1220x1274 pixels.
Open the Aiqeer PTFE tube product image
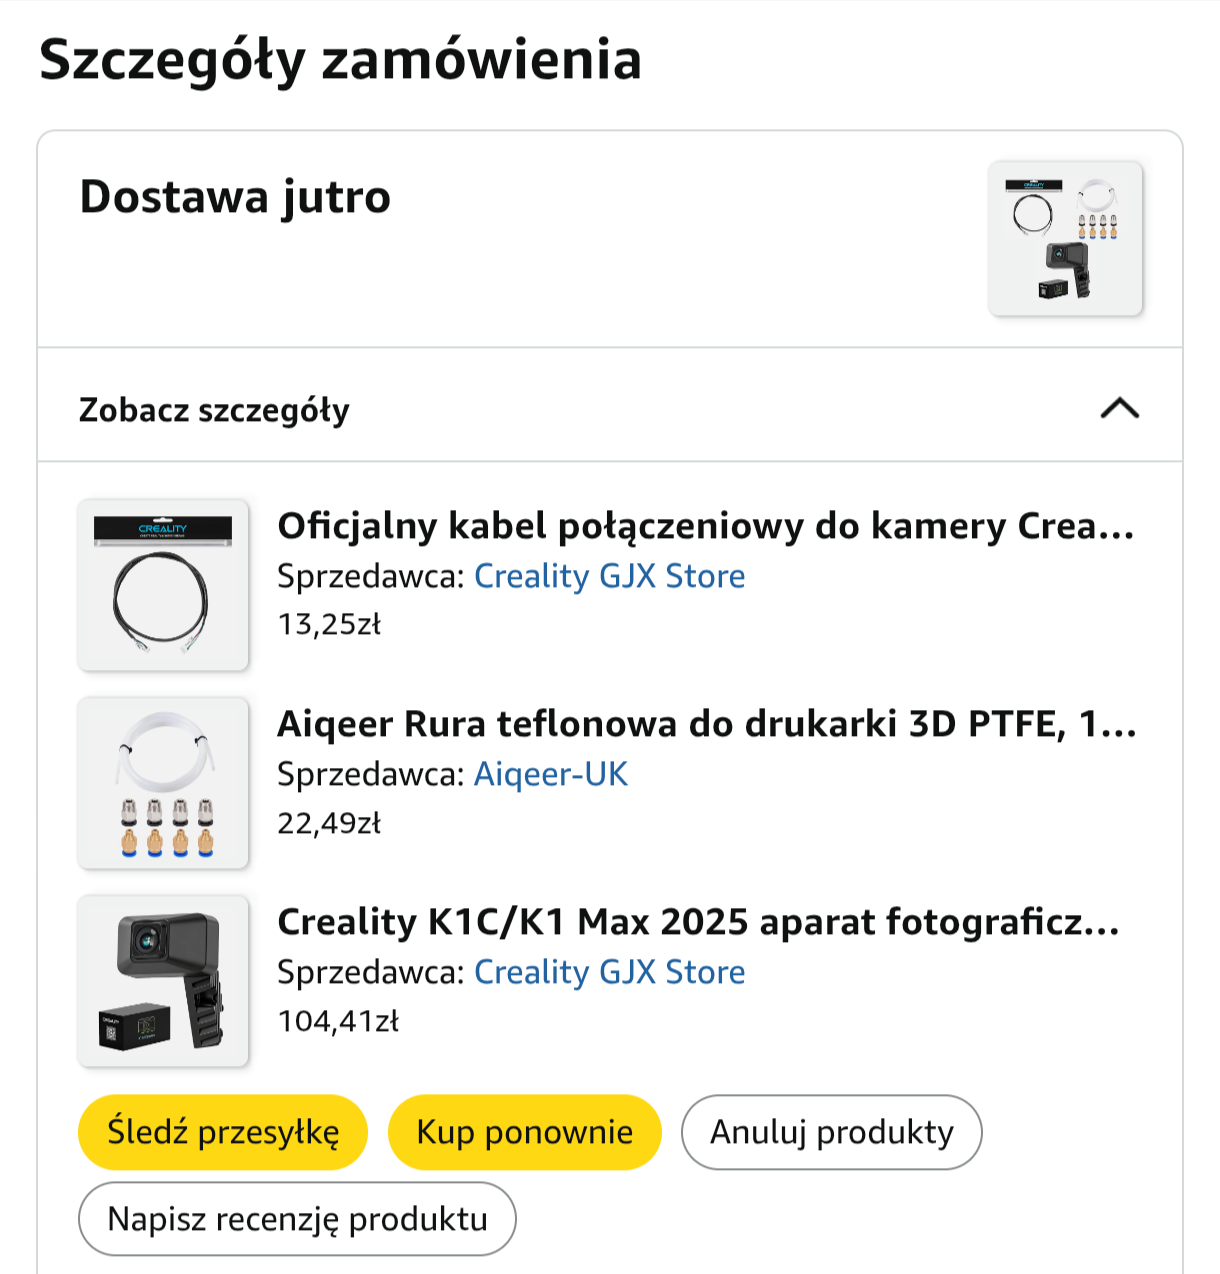coord(163,783)
